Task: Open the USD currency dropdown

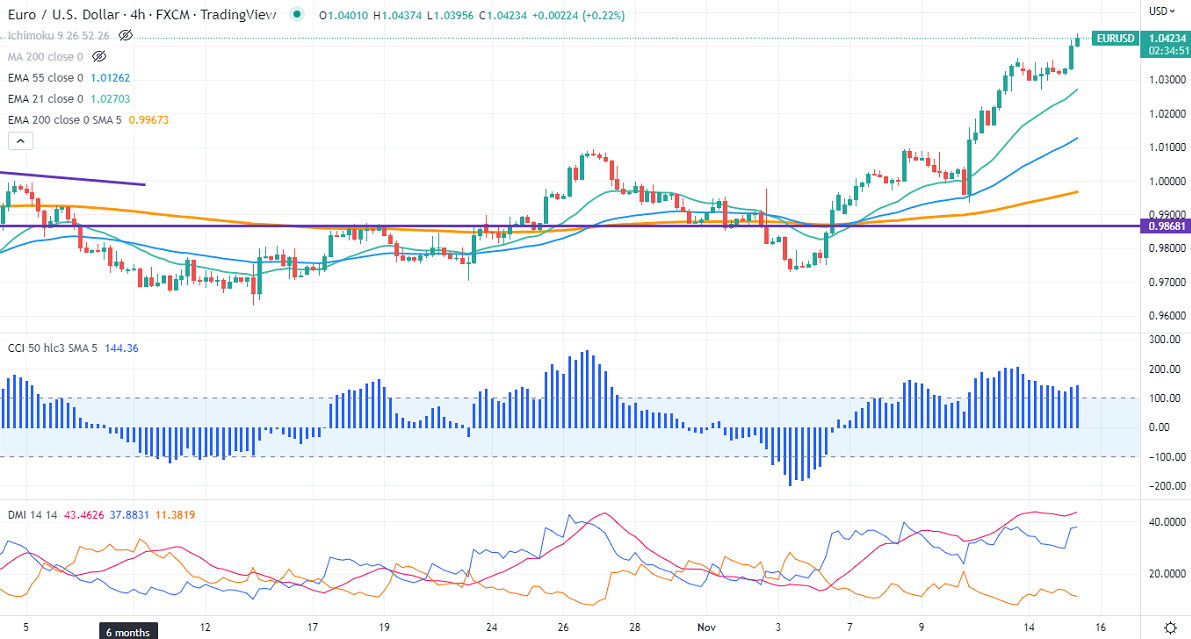Action: tap(1161, 11)
